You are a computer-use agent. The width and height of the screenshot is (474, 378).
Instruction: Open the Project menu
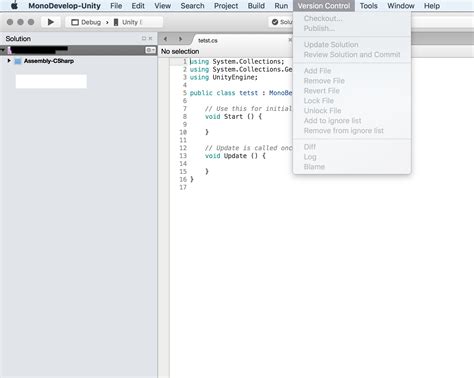(x=226, y=6)
